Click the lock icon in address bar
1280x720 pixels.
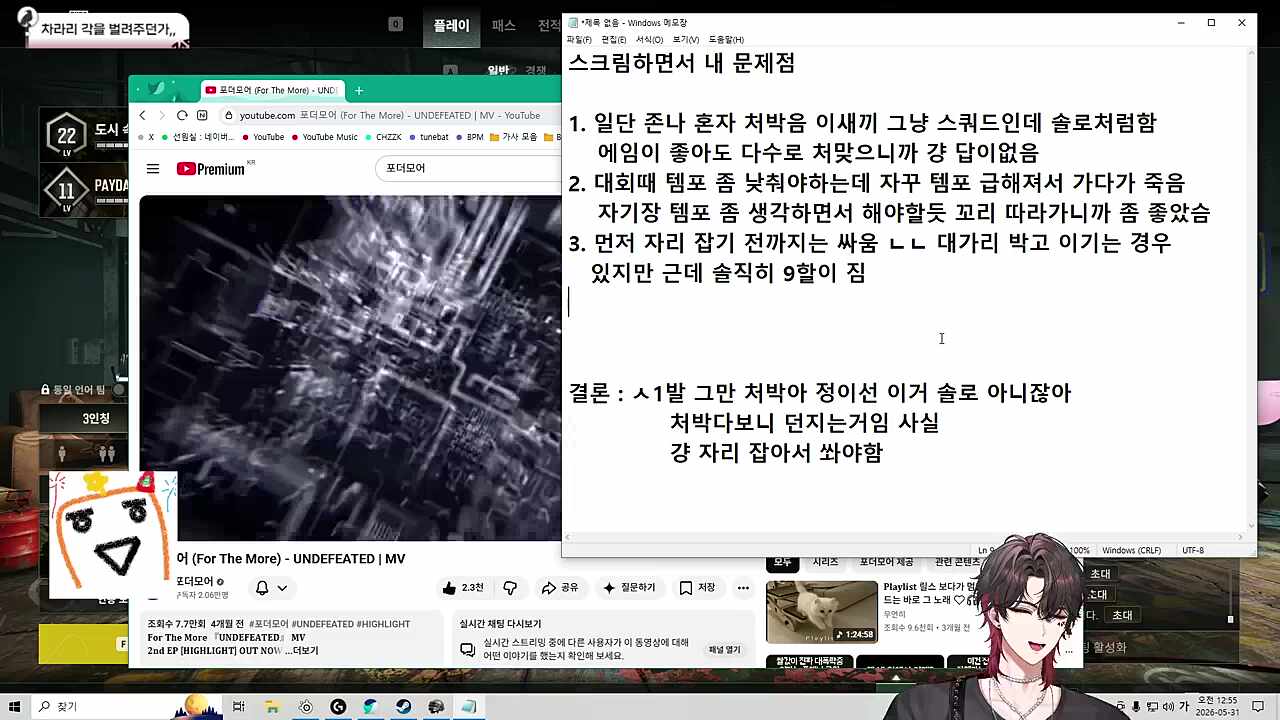pyautogui.click(x=229, y=116)
